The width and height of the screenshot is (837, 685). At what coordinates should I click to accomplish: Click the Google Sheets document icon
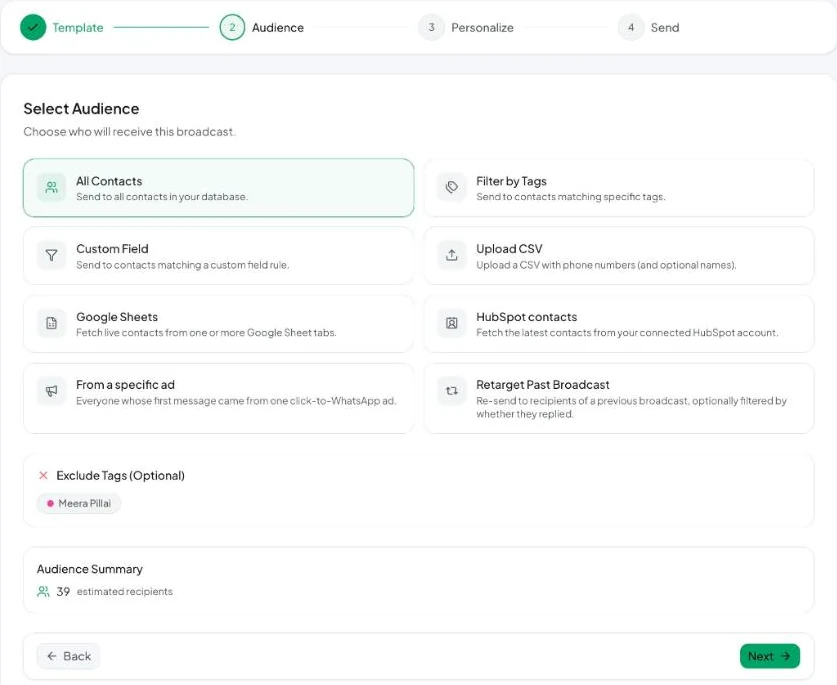pyautogui.click(x=51, y=323)
